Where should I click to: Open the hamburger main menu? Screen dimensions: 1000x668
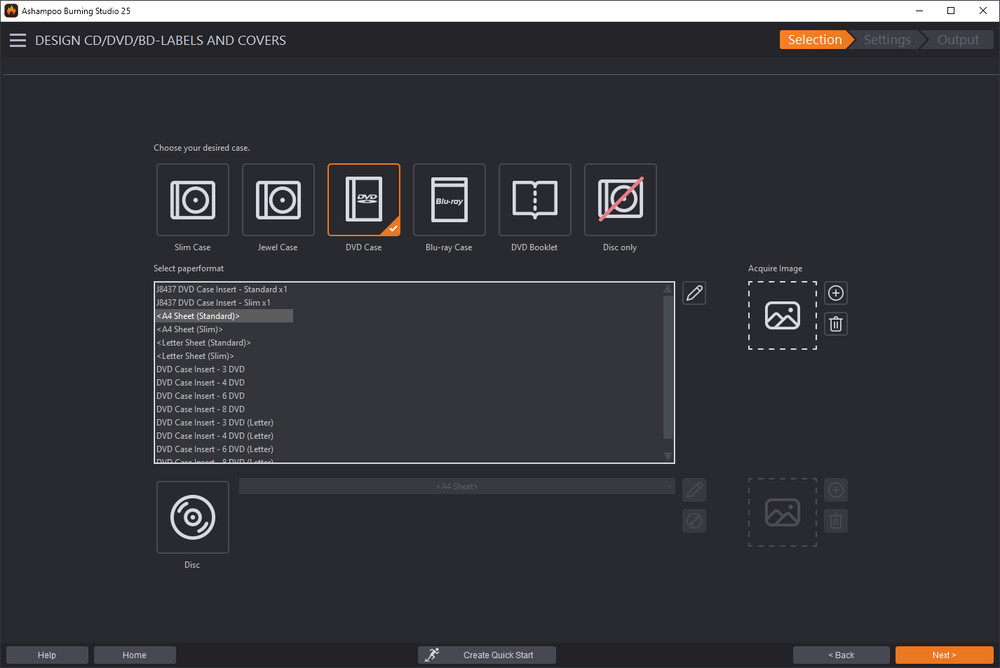(18, 40)
